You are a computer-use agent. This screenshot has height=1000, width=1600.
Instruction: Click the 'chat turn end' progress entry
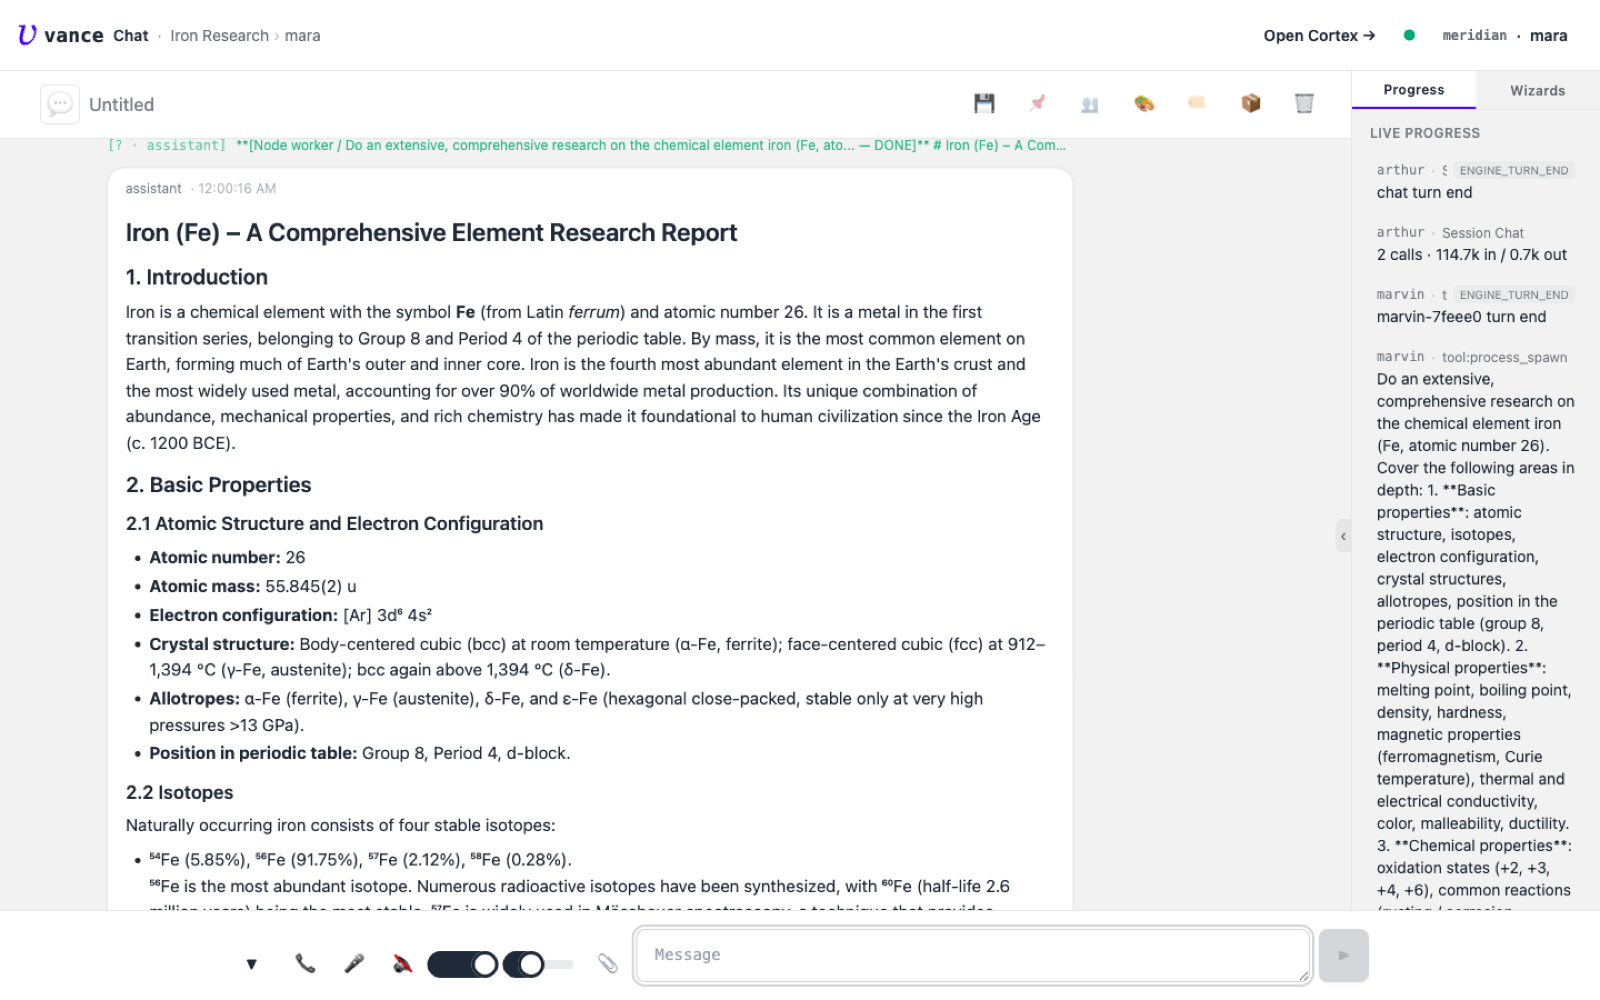(x=1424, y=192)
